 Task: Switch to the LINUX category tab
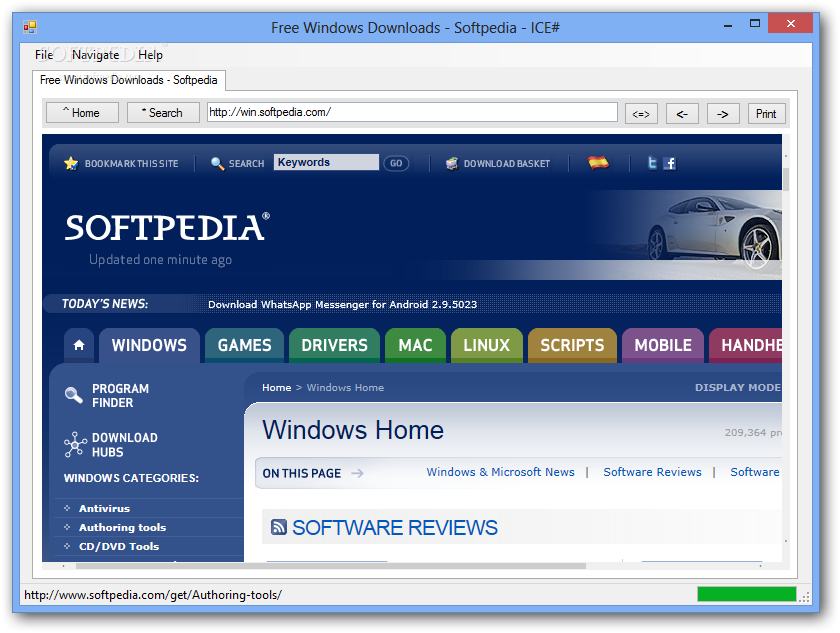coord(486,345)
